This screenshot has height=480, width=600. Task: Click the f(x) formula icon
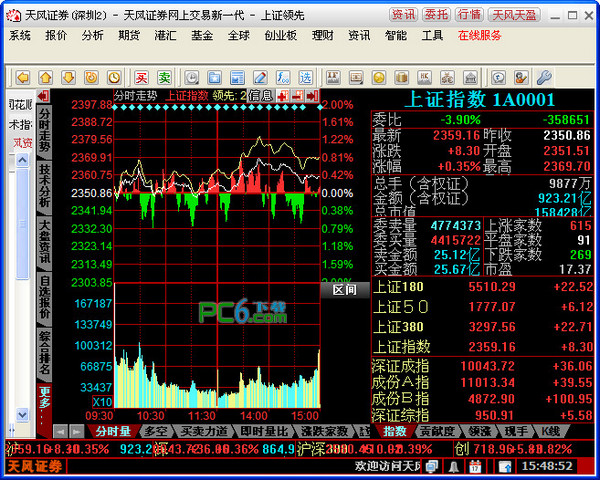click(283, 78)
